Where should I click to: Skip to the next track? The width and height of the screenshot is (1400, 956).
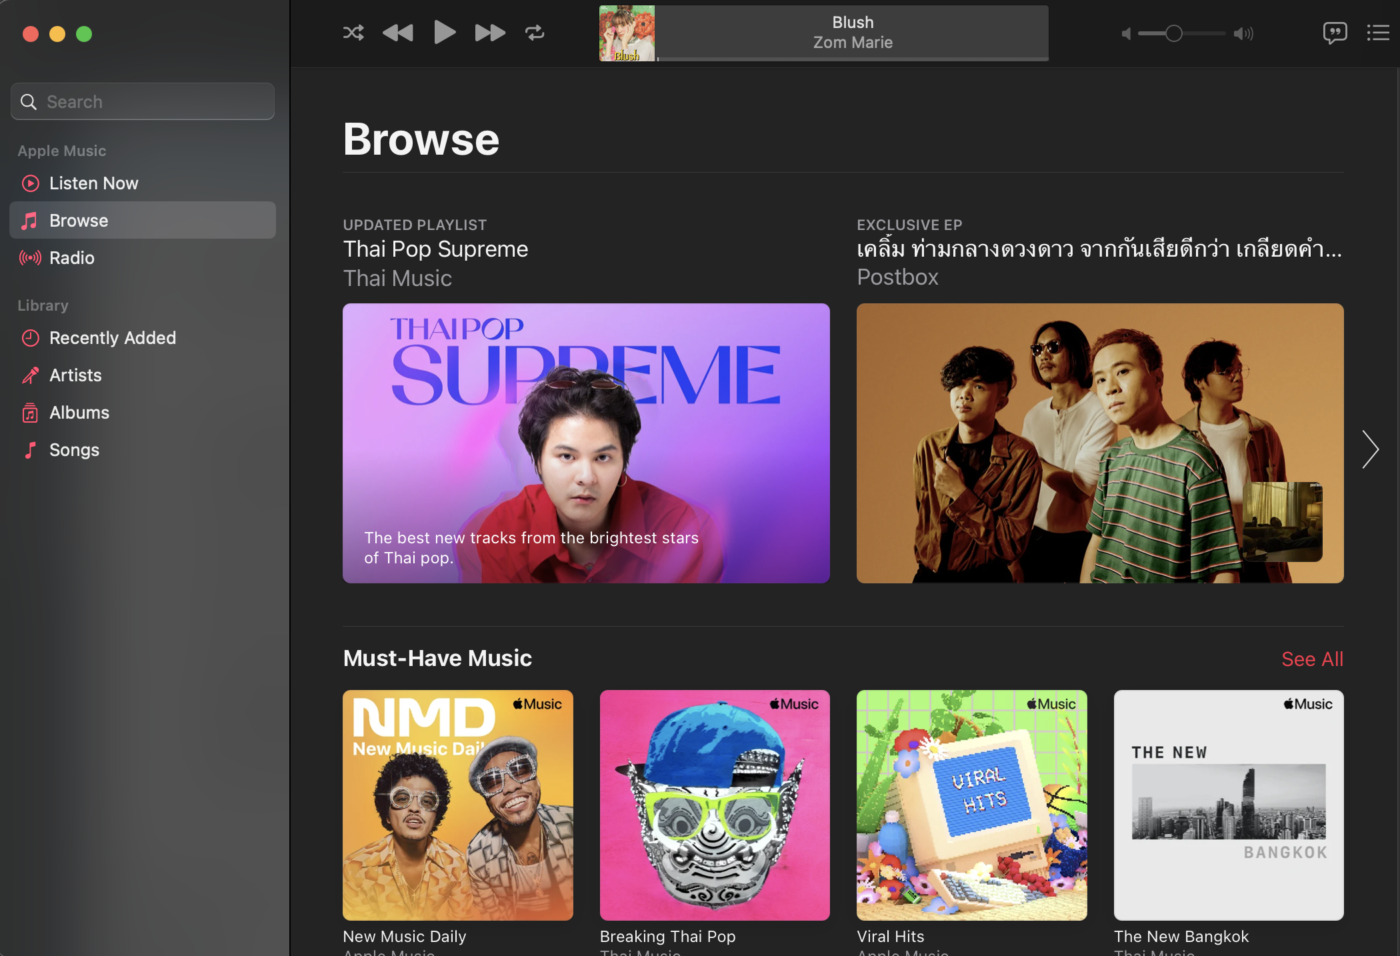click(x=489, y=33)
